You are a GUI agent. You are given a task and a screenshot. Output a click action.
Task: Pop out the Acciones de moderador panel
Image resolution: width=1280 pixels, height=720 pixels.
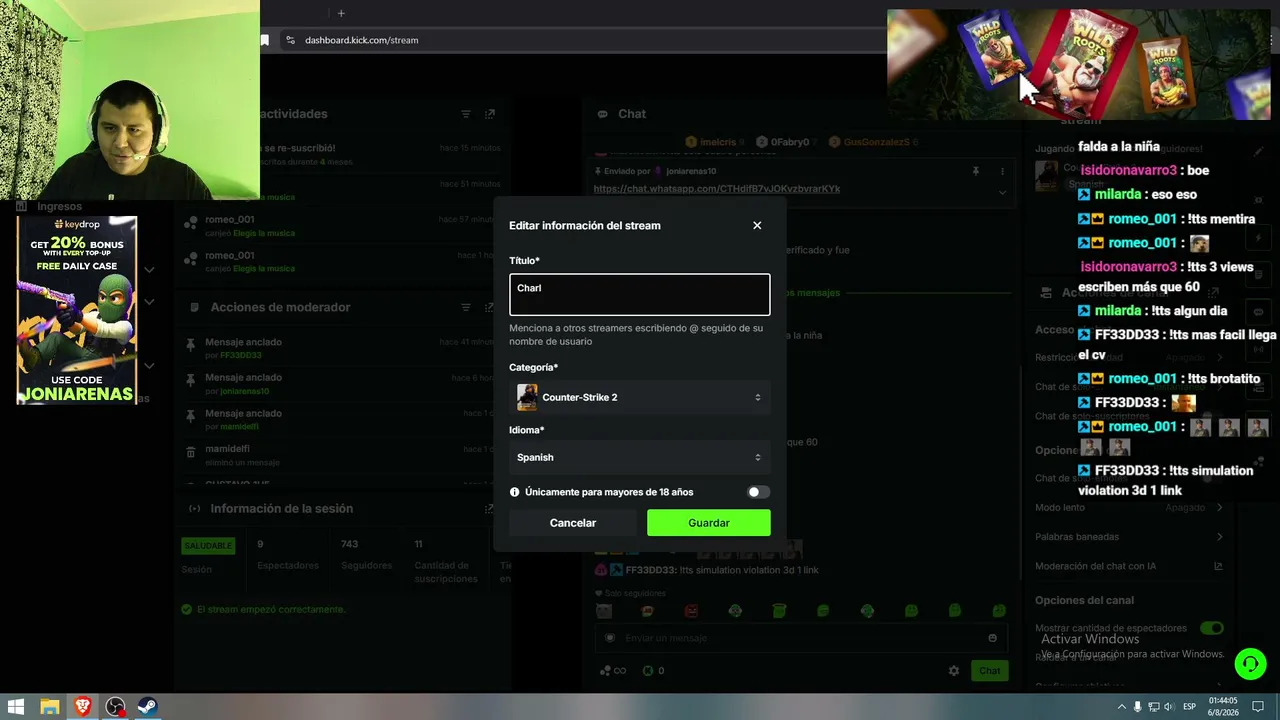pyautogui.click(x=490, y=307)
